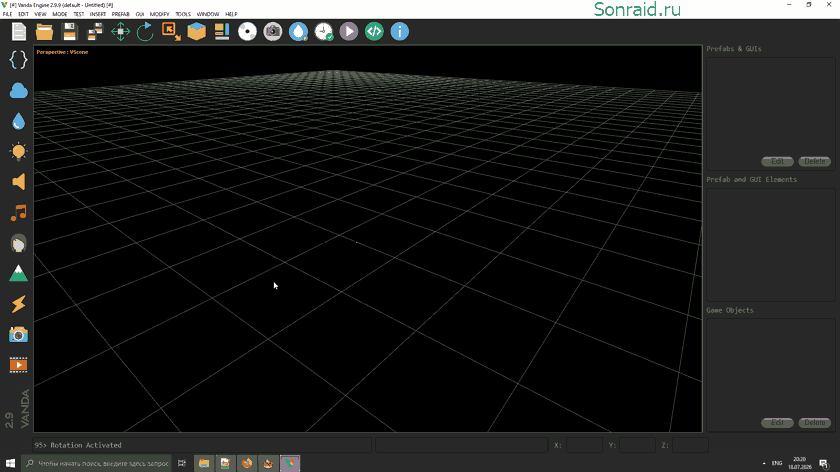Click the Windows taskbar search box
This screenshot has height=472, width=840.
[96, 463]
